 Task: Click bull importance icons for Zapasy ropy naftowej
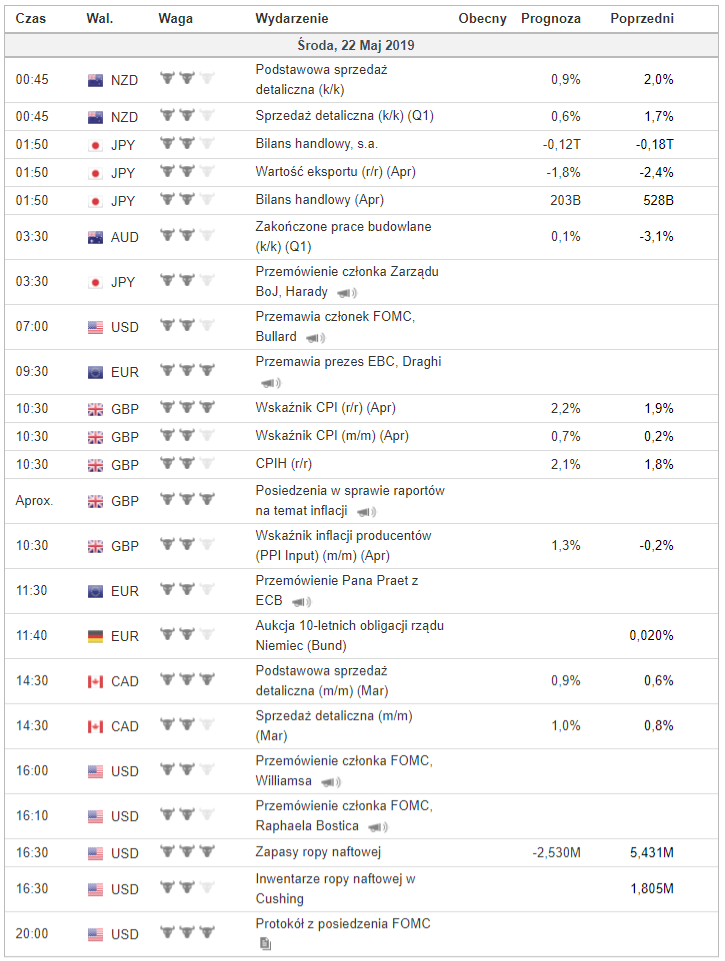tap(187, 853)
